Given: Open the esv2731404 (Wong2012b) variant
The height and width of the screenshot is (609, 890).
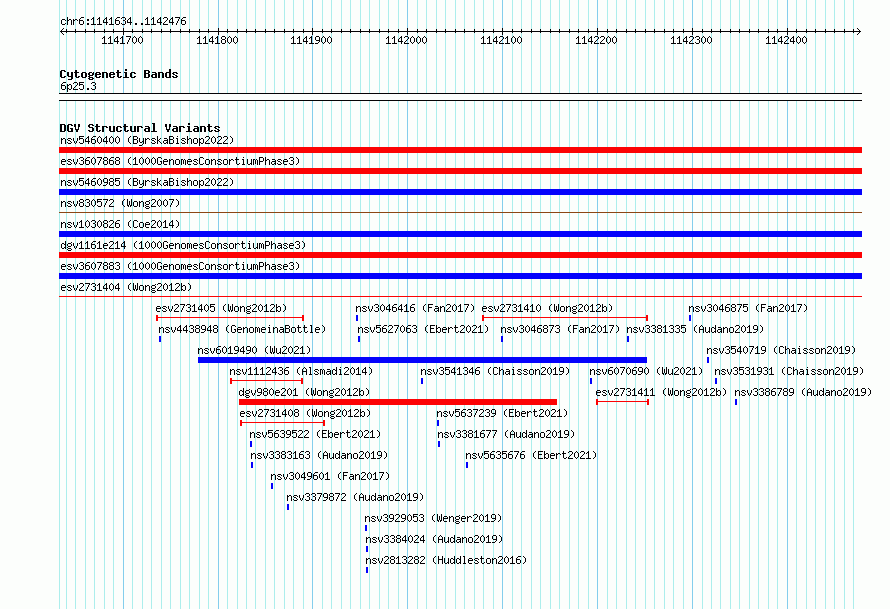Looking at the screenshot, I should [x=126, y=287].
